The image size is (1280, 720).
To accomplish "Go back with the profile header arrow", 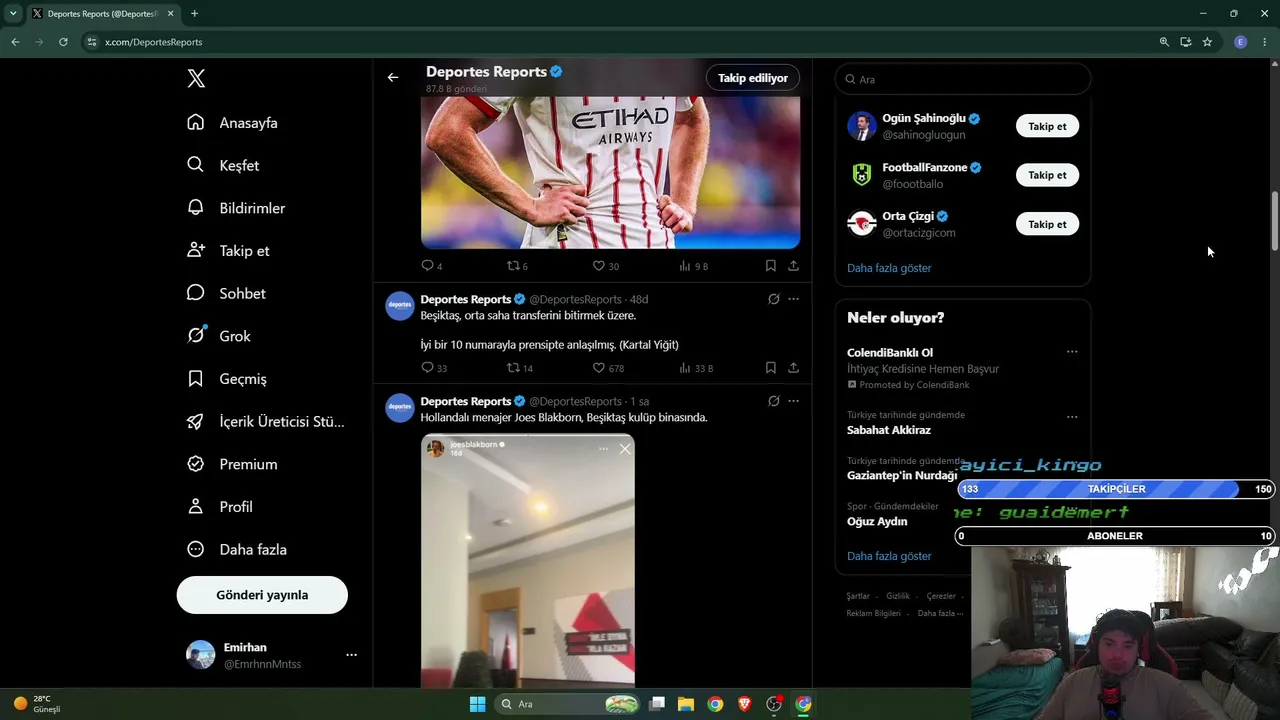I will pyautogui.click(x=393, y=77).
